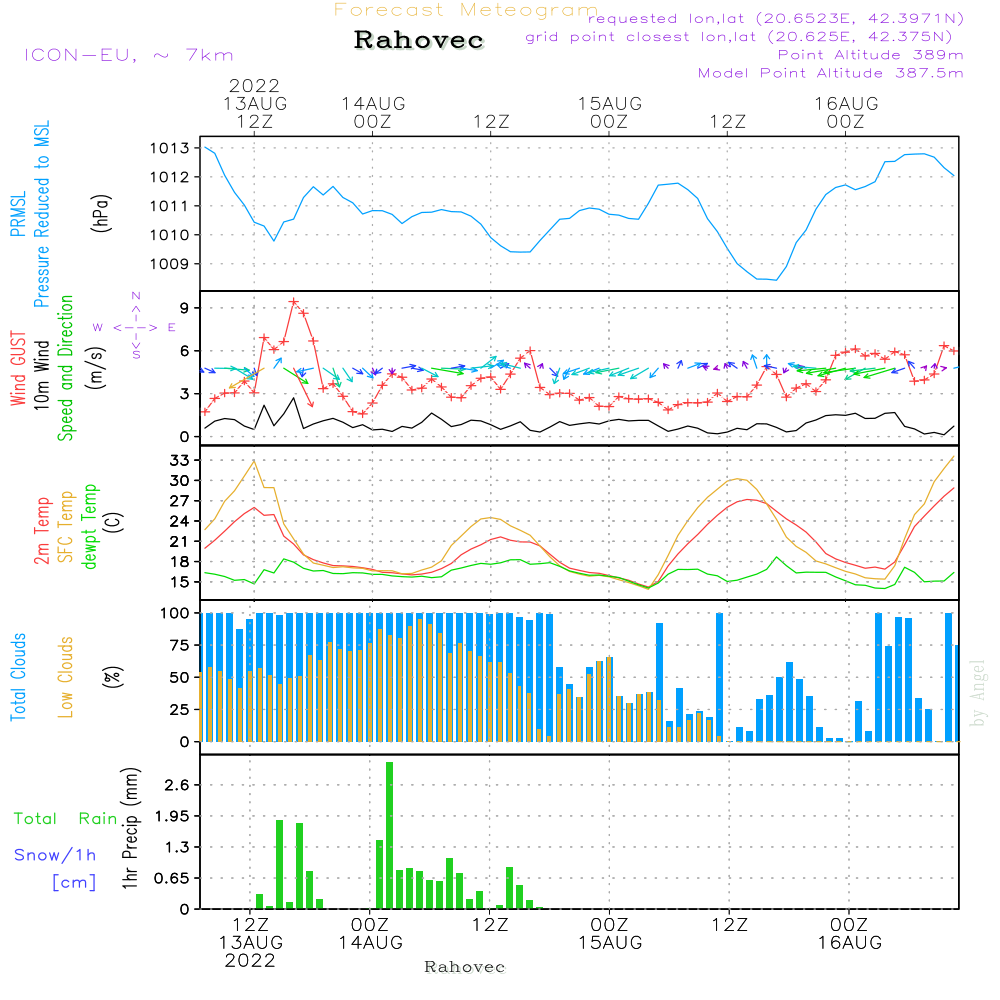Click the '[cm]' snow unit label
The width and height of the screenshot is (1000, 1000).
click(74, 882)
